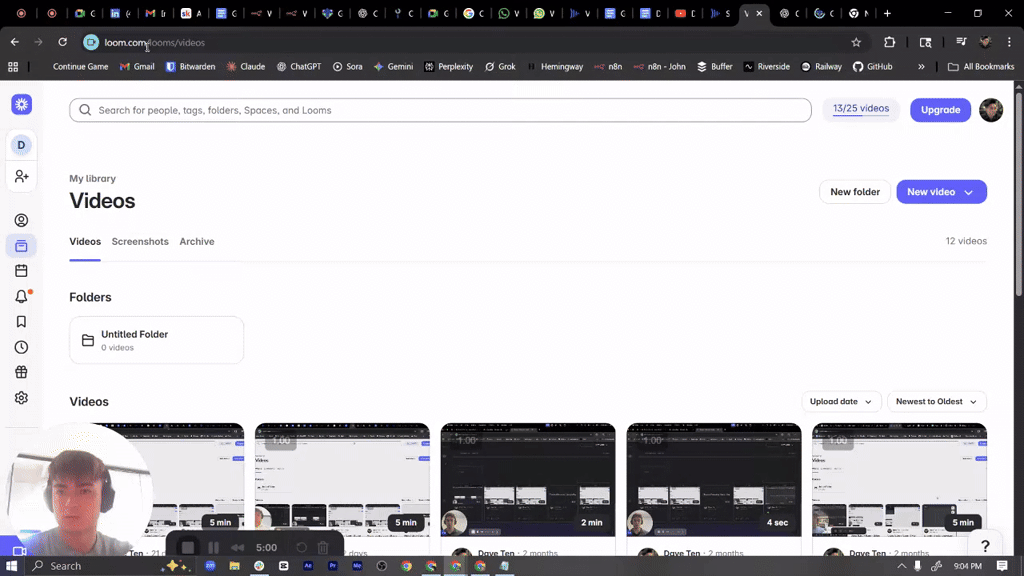Open watch history clock icon

(x=21, y=346)
